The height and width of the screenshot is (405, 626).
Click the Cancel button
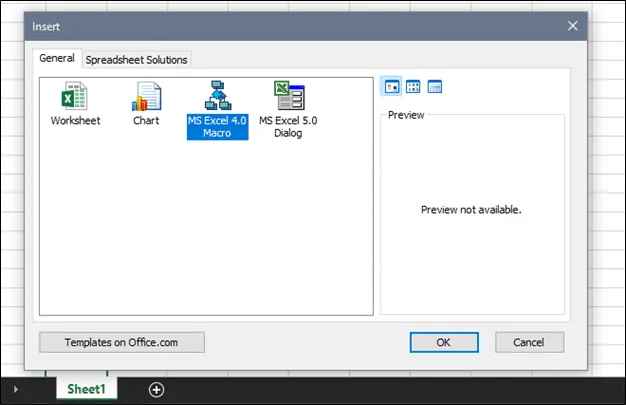[529, 342]
